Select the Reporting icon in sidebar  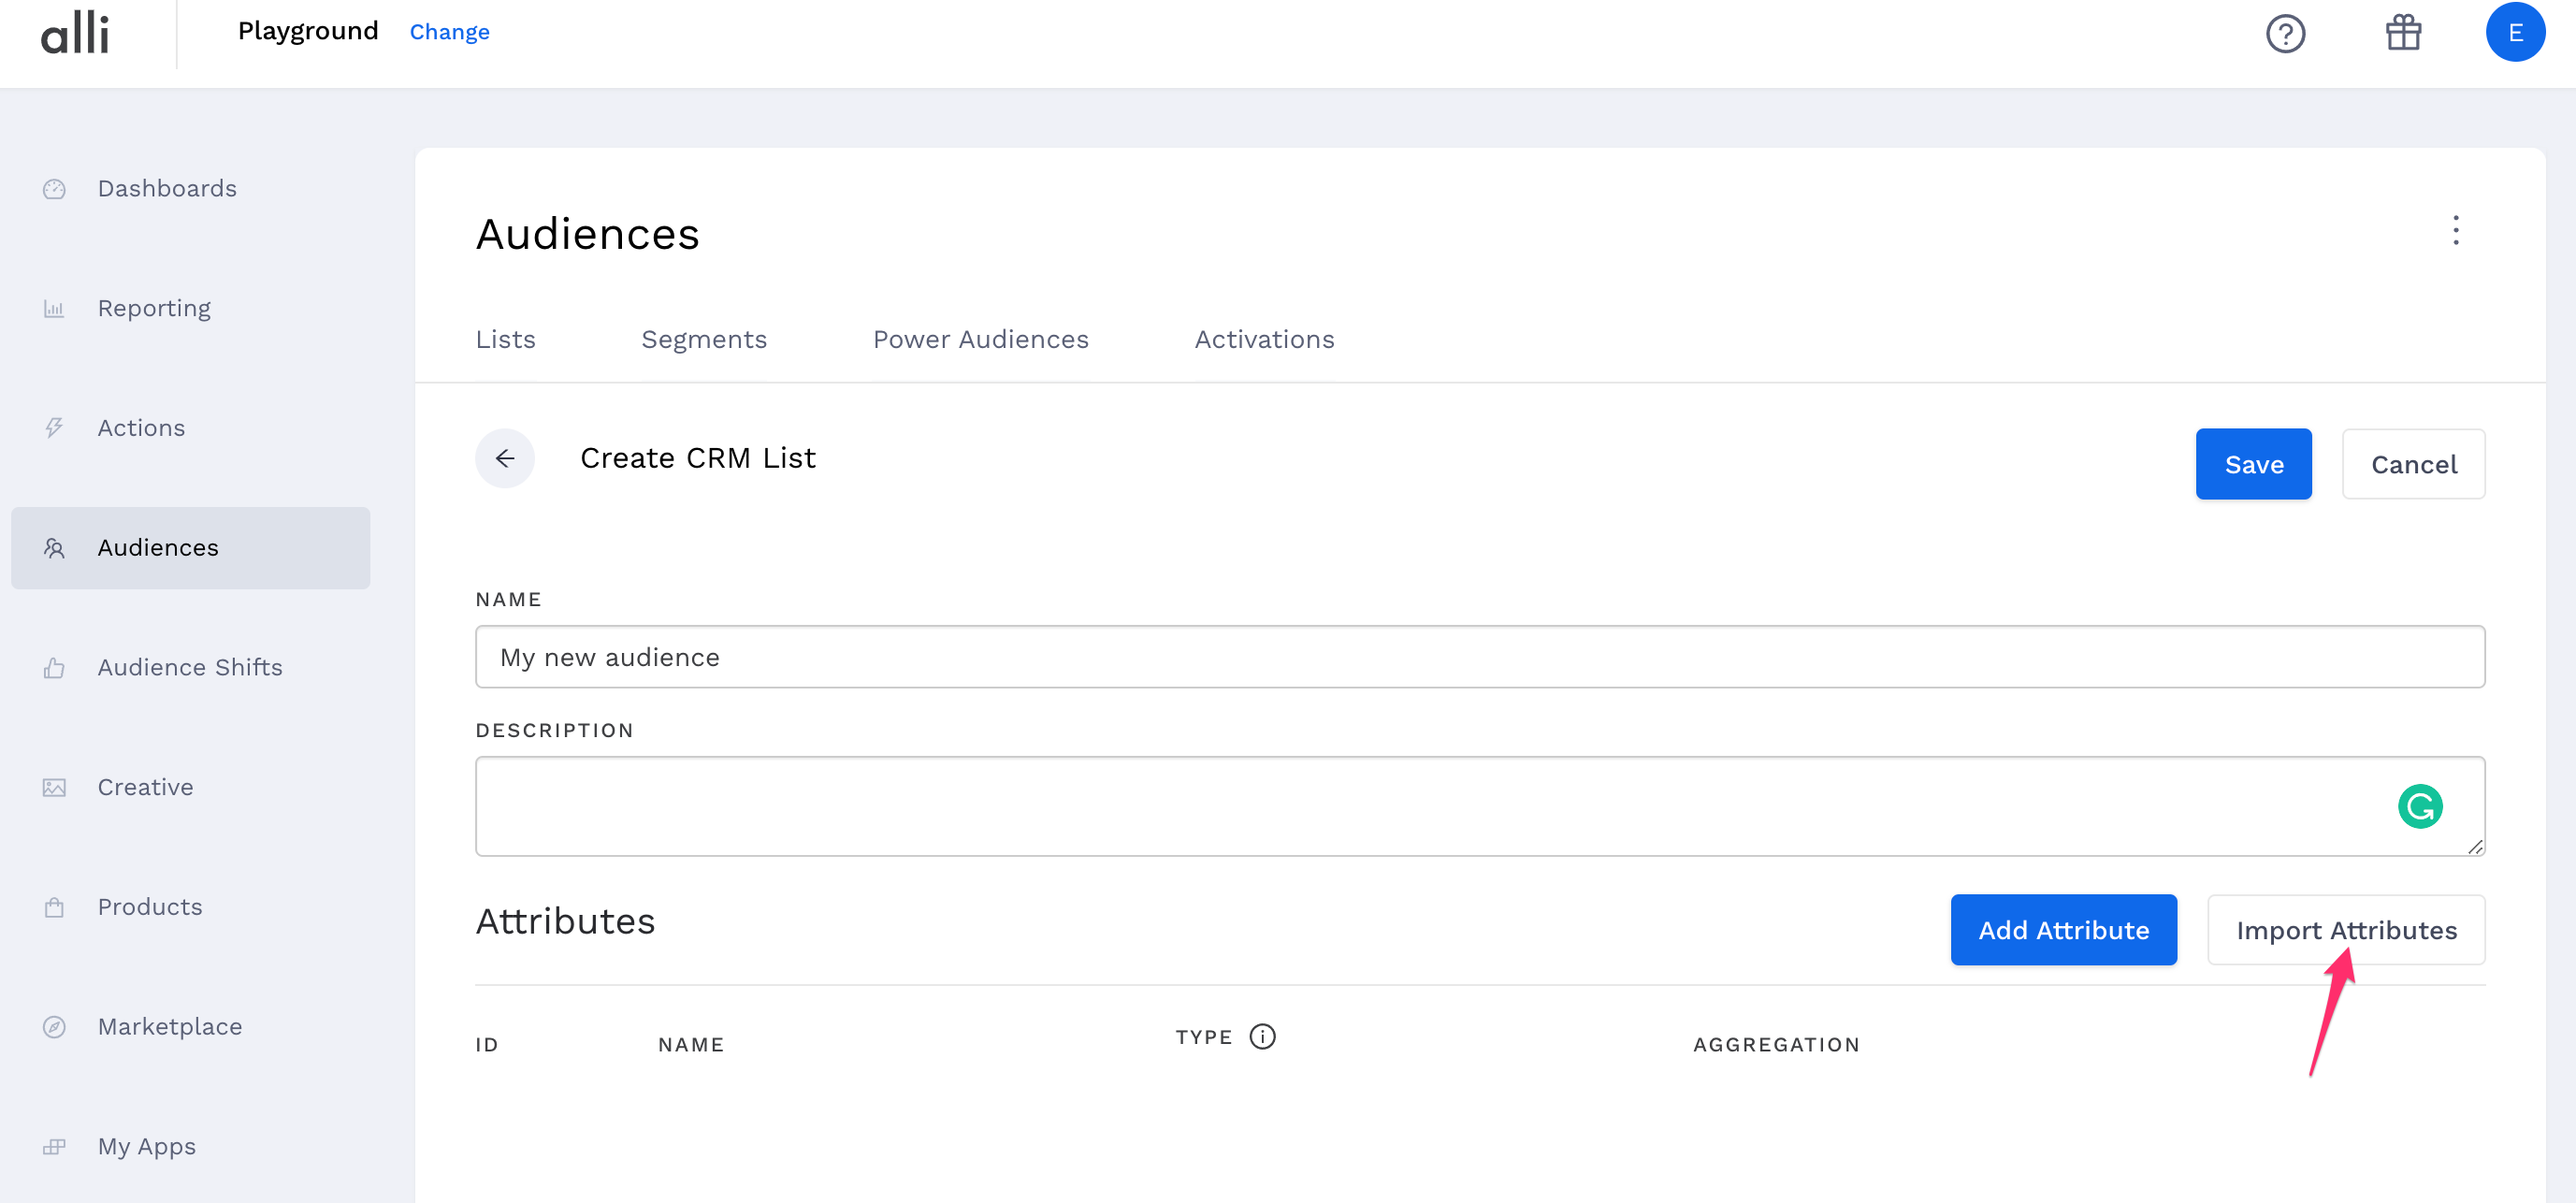coord(54,308)
